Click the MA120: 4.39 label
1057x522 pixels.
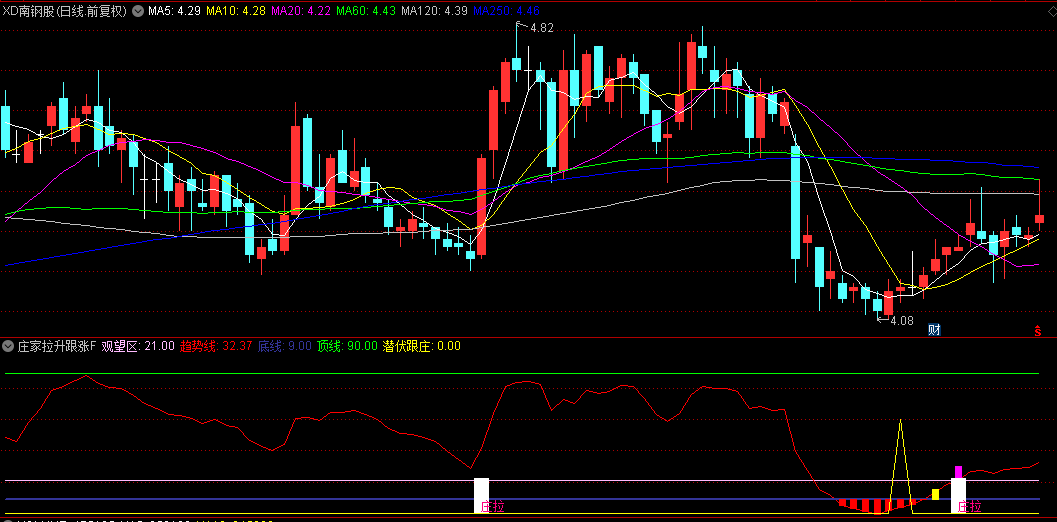(x=434, y=11)
